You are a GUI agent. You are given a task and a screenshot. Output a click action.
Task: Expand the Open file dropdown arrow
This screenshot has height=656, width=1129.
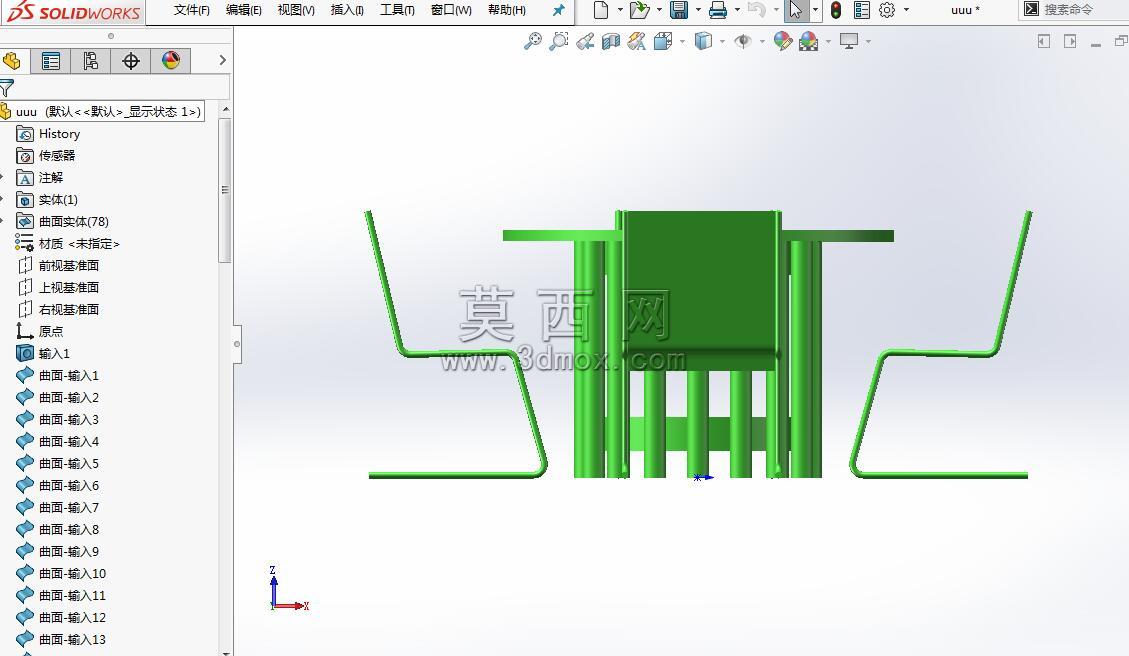point(659,10)
